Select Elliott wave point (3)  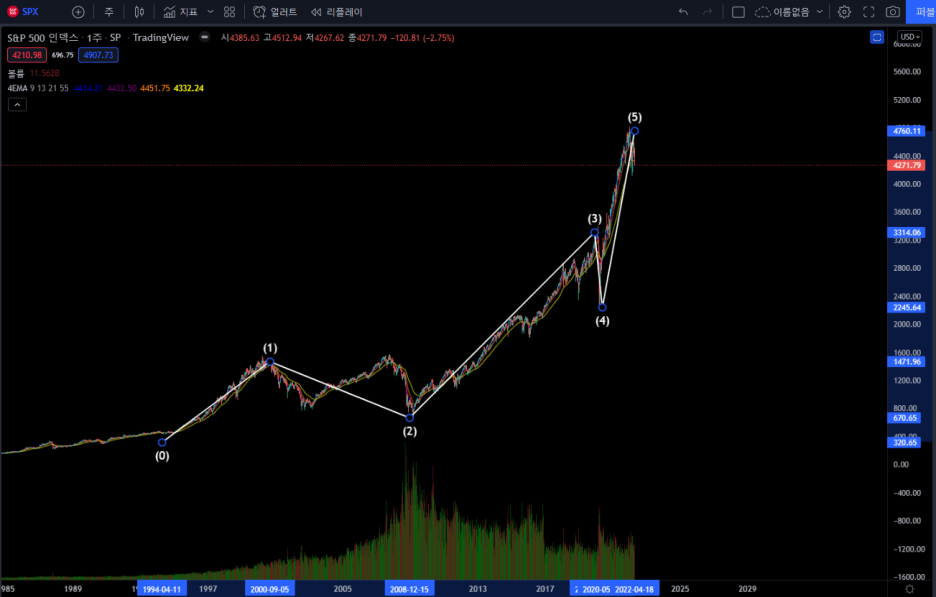(595, 232)
